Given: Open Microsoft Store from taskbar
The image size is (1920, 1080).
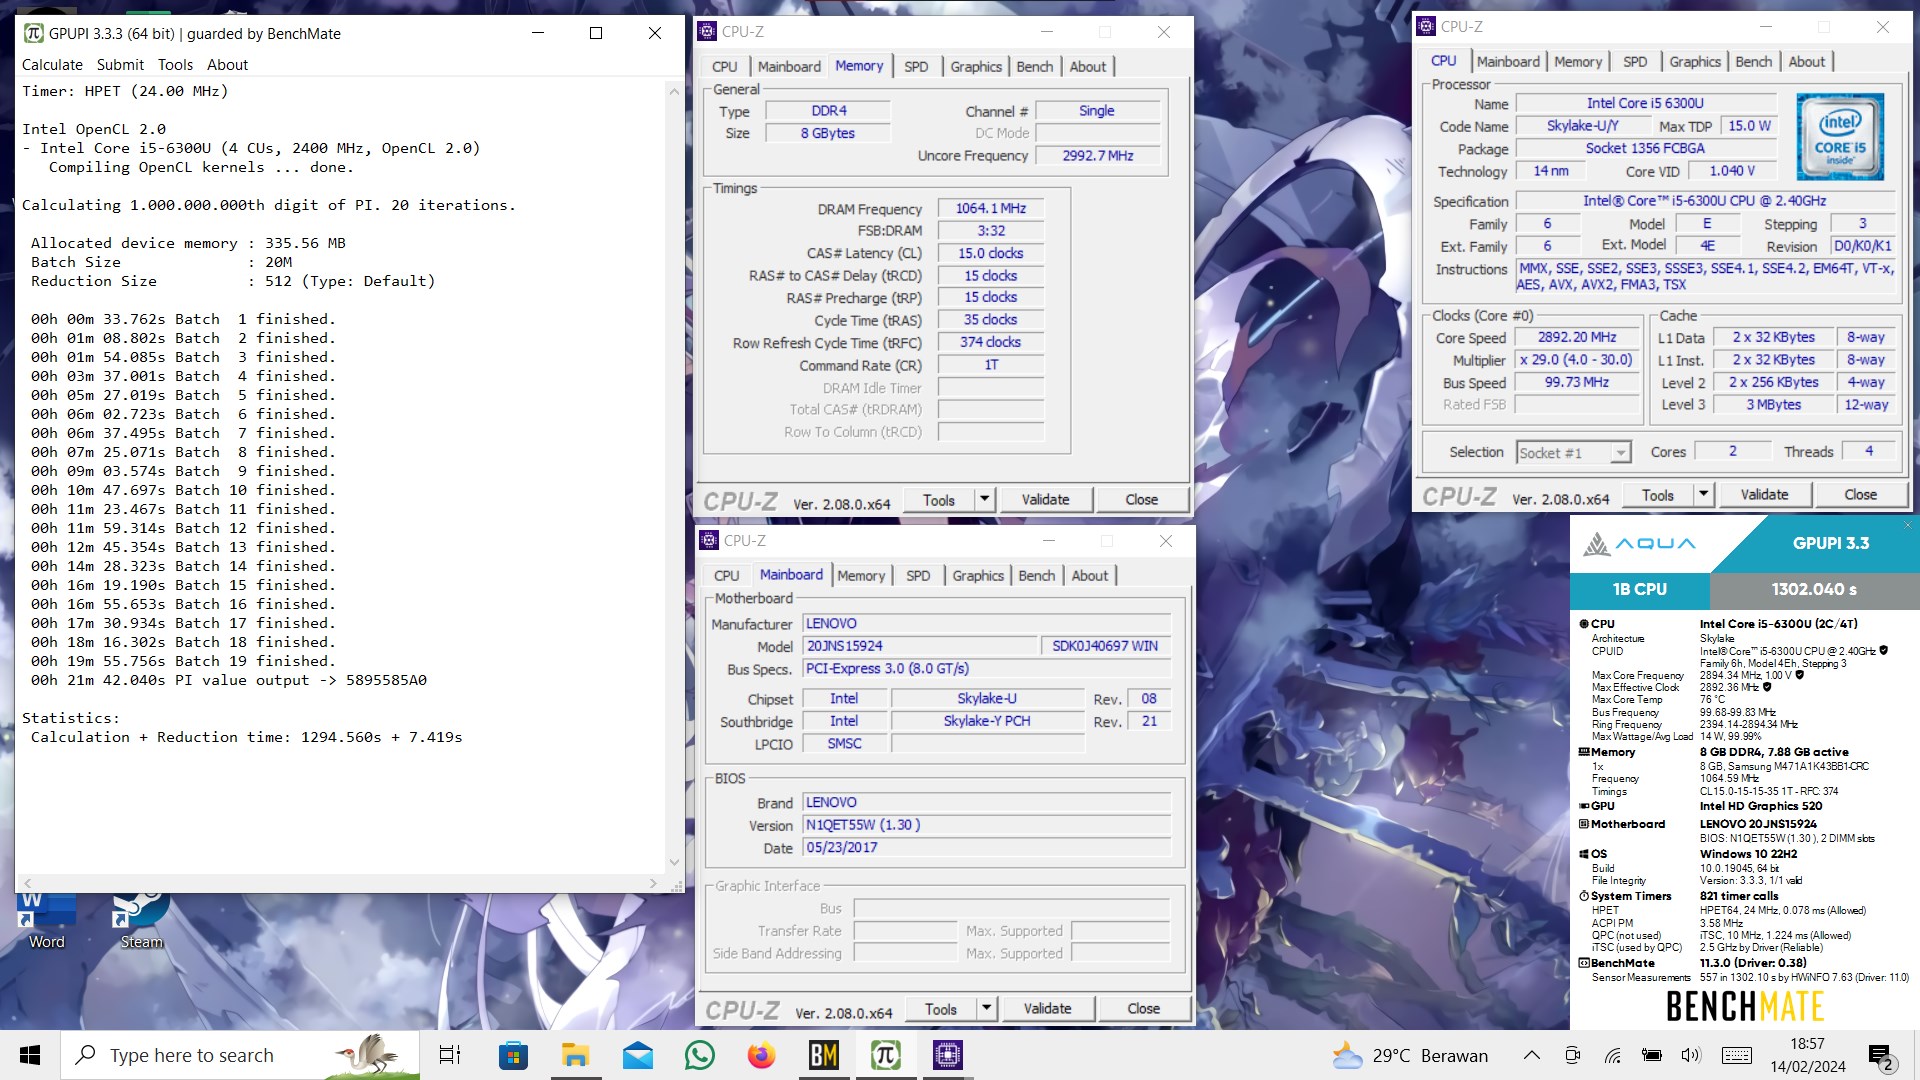Looking at the screenshot, I should [513, 1055].
